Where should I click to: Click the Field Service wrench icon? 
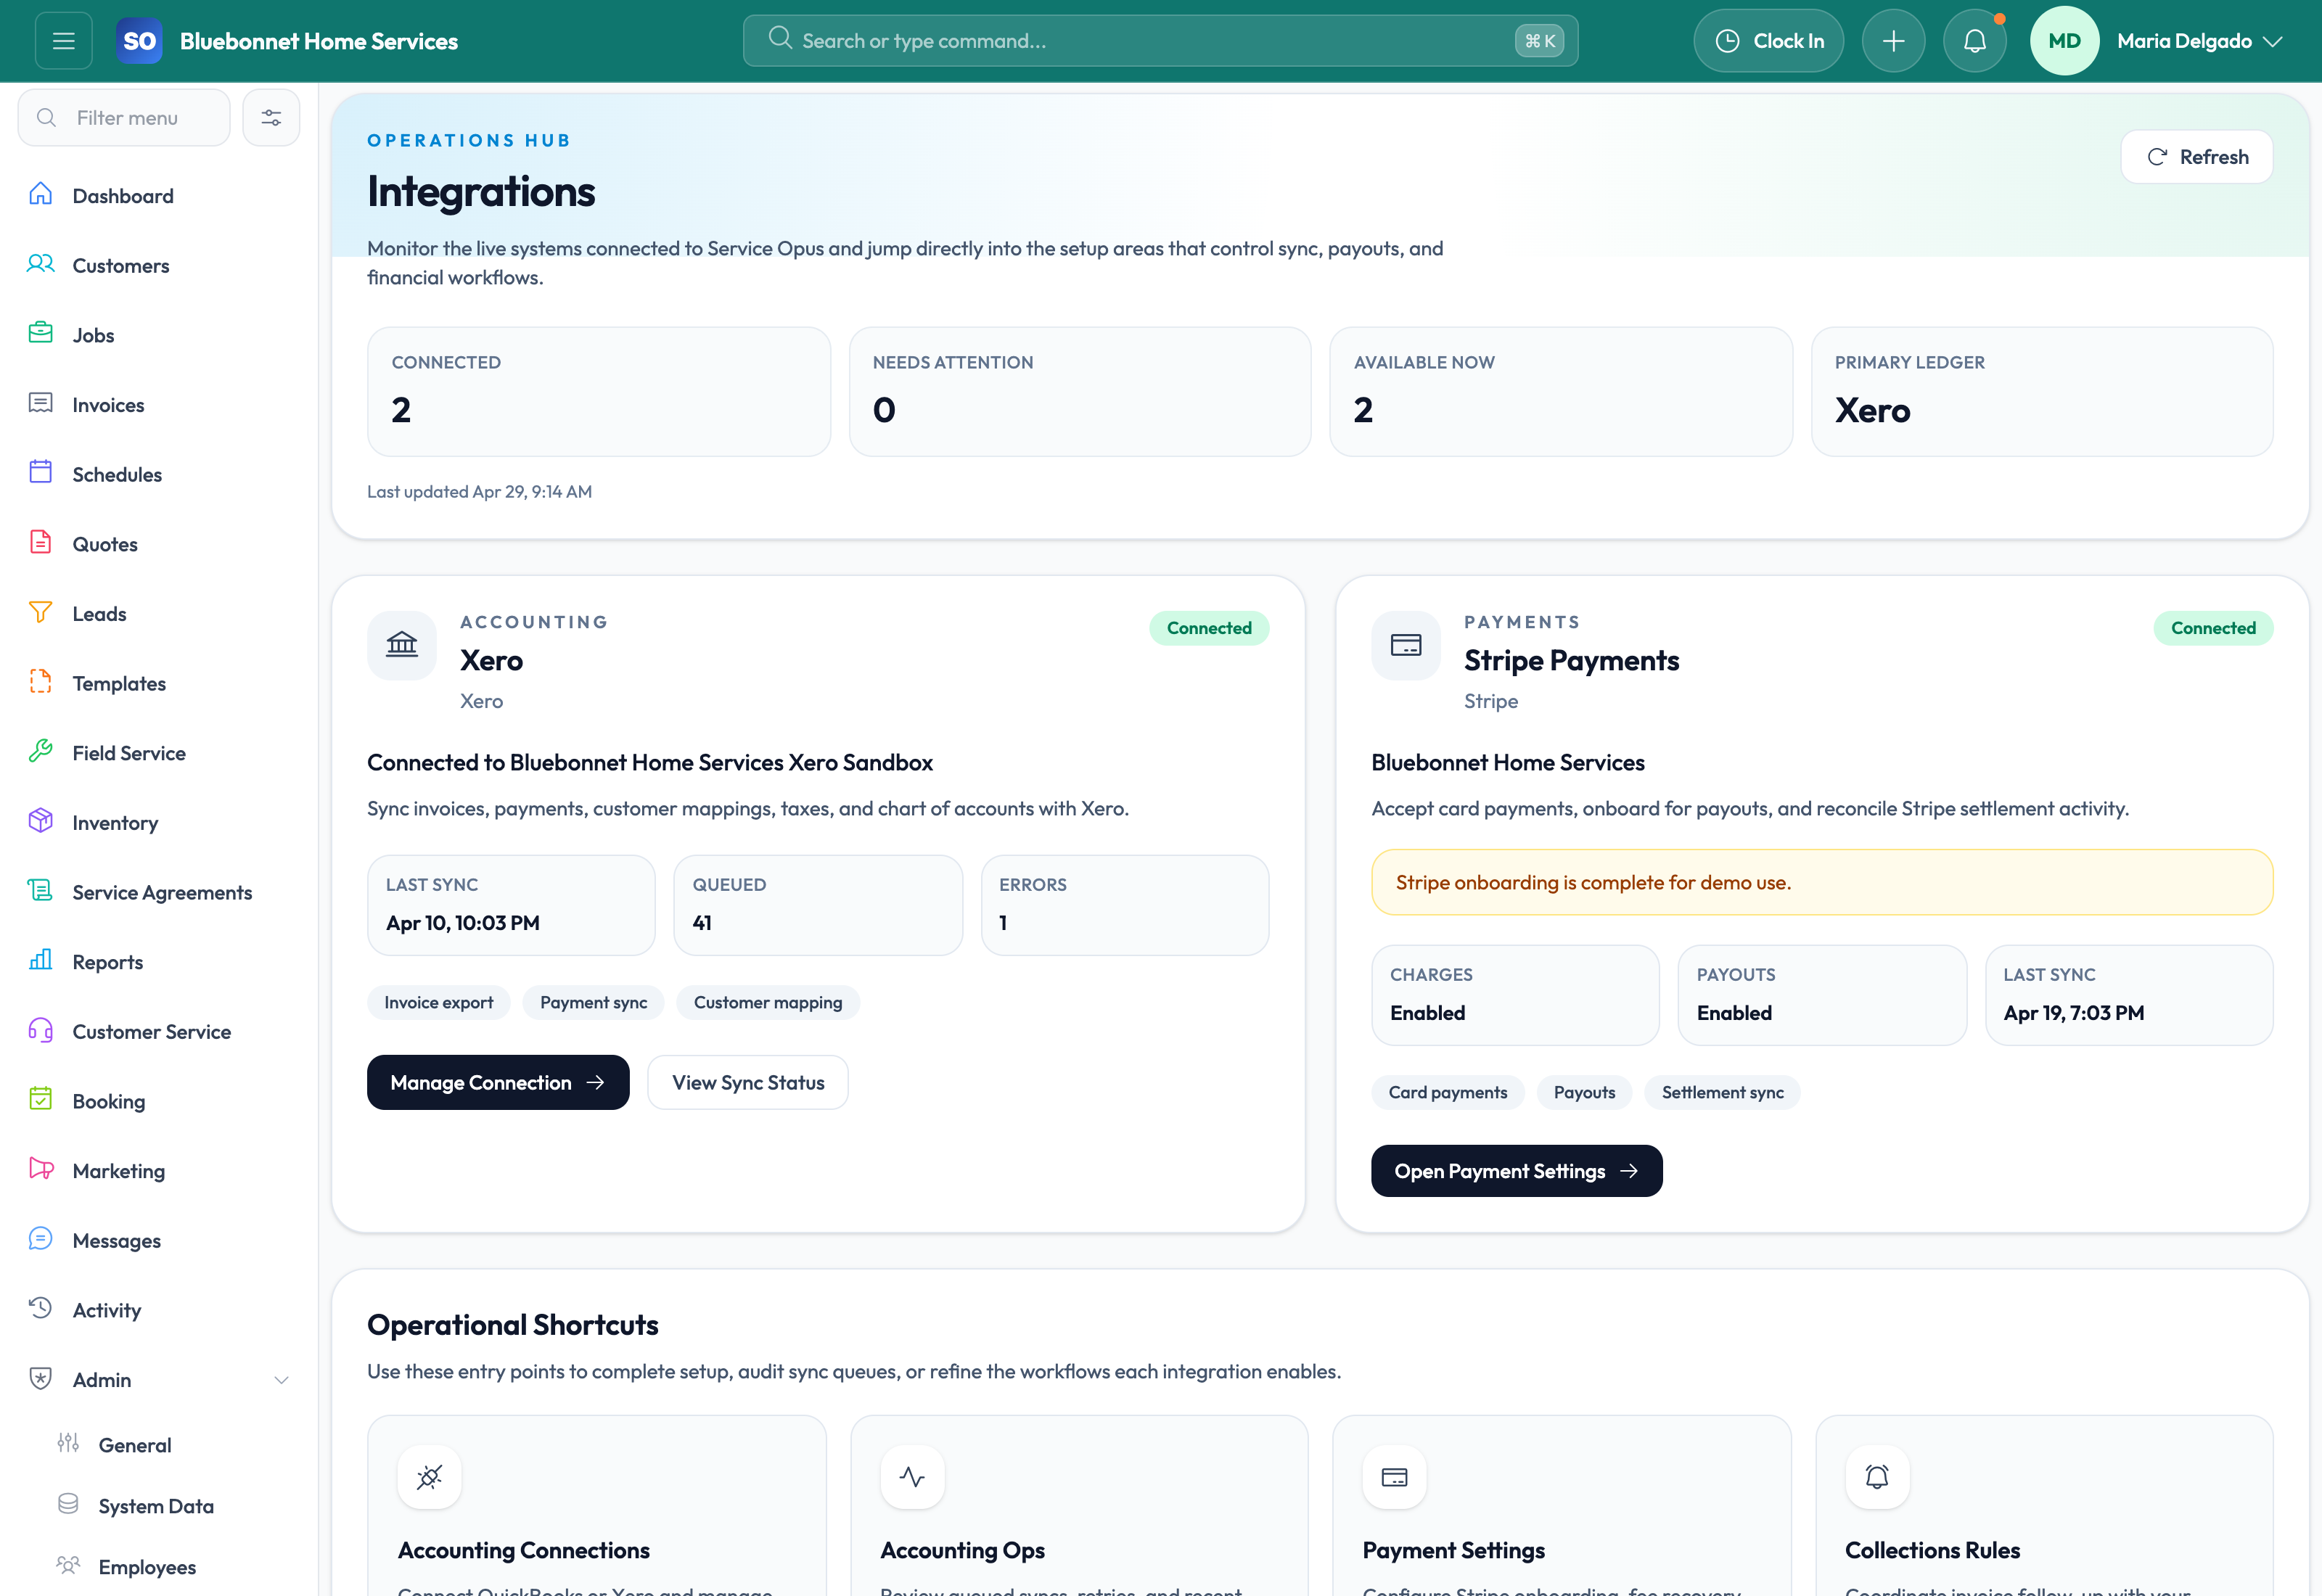click(41, 751)
